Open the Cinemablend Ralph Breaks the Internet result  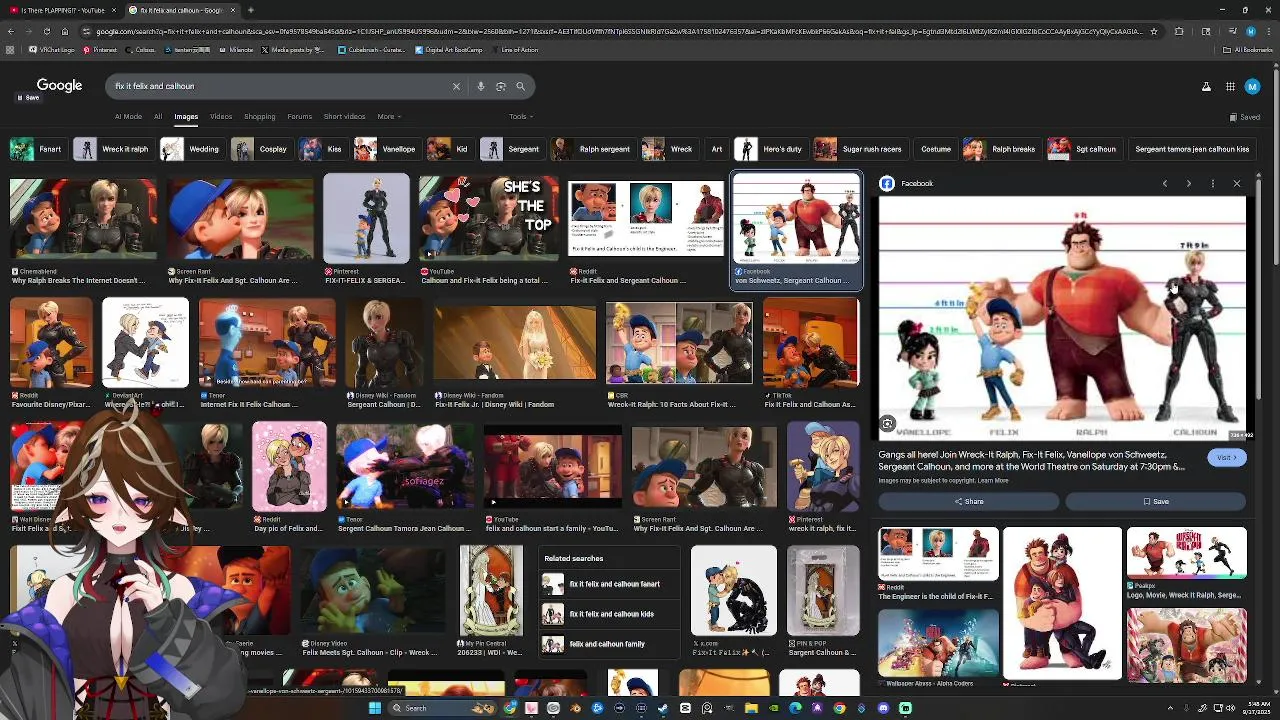(83, 231)
